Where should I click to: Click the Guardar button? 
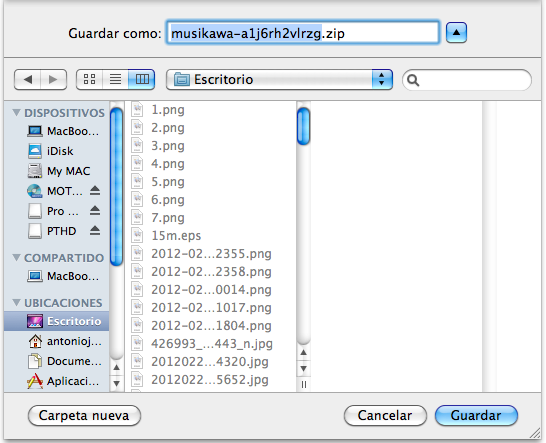pos(476,415)
